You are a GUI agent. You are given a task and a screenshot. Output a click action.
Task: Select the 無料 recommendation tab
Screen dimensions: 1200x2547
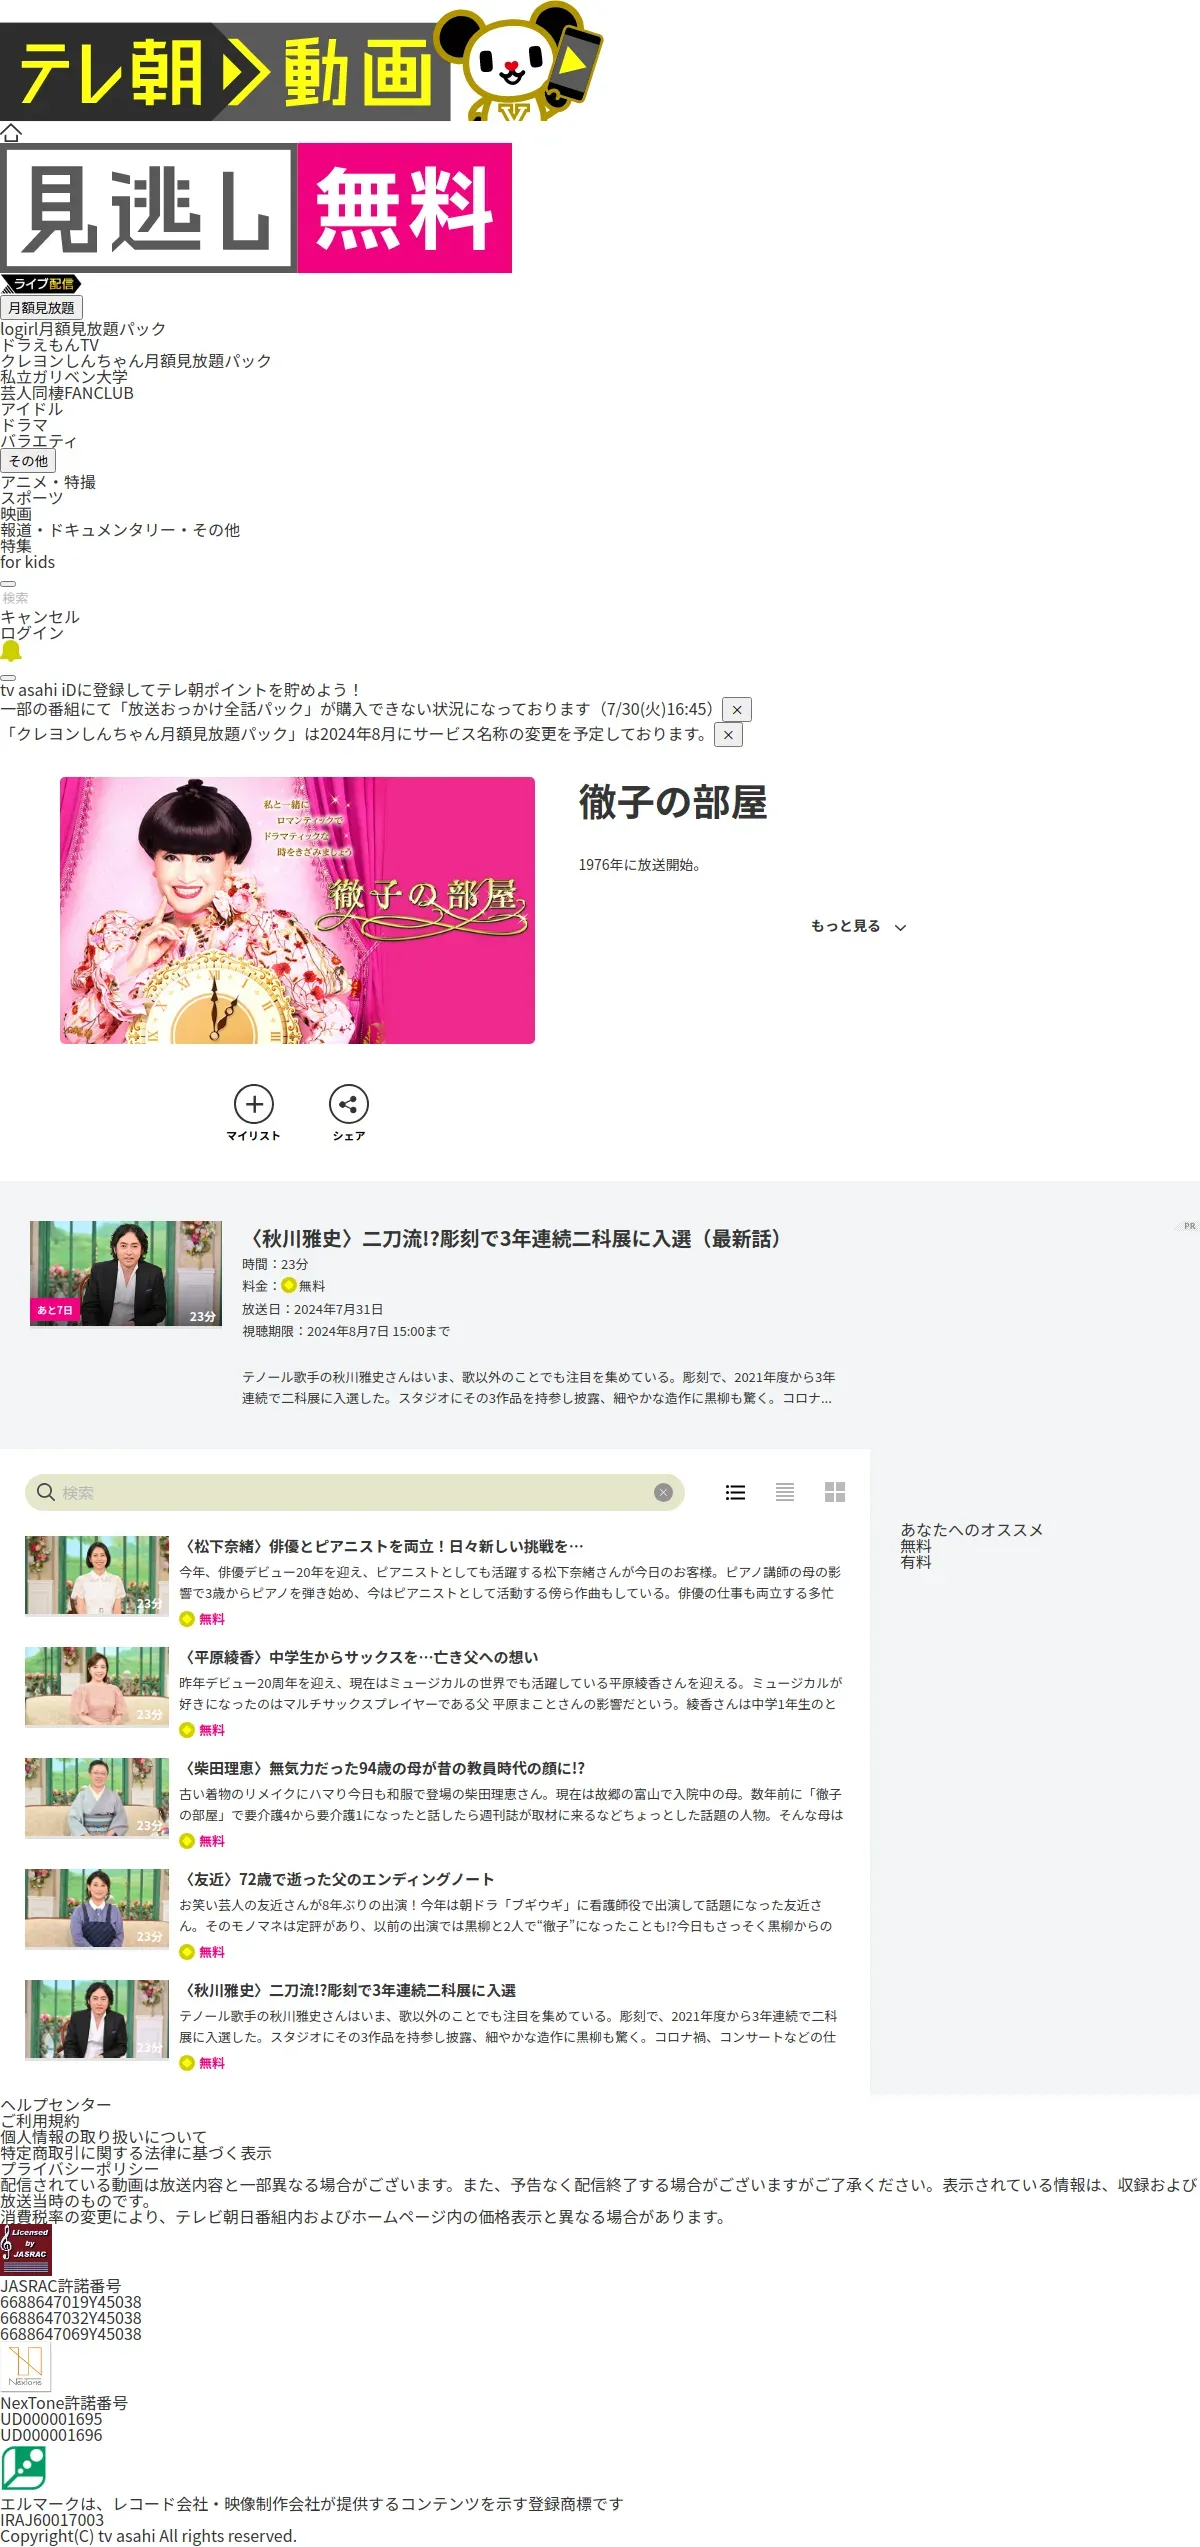click(916, 1545)
